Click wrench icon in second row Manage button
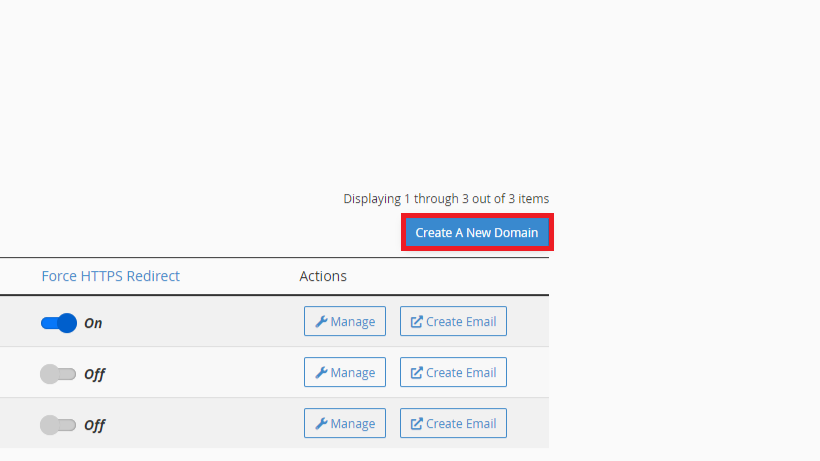 tap(321, 373)
